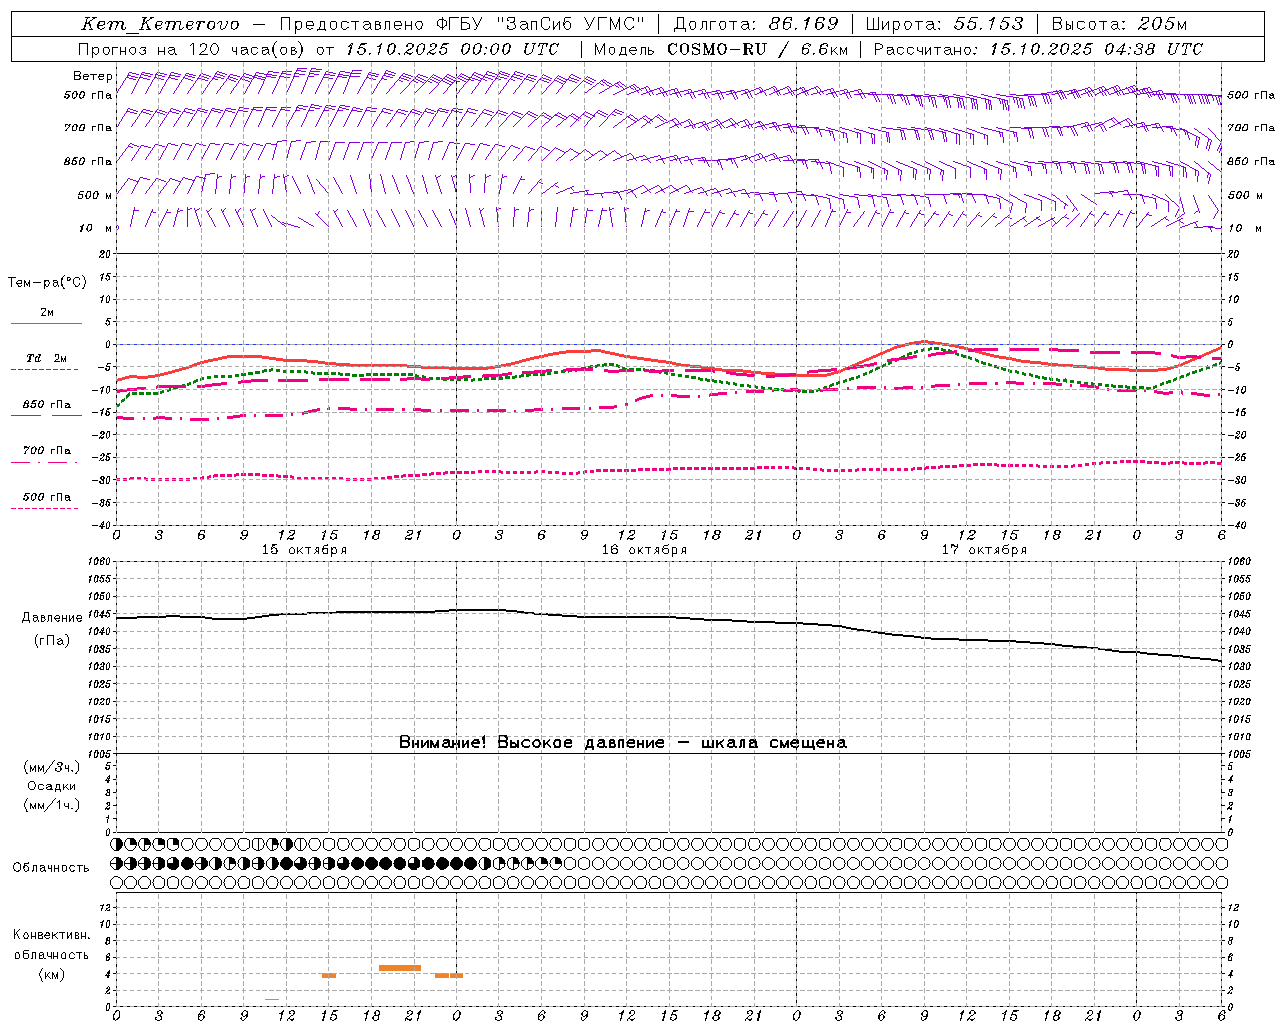Screen dimensions: 1280x1024
Task: Click the black pressure curve line
Action: coord(670,617)
